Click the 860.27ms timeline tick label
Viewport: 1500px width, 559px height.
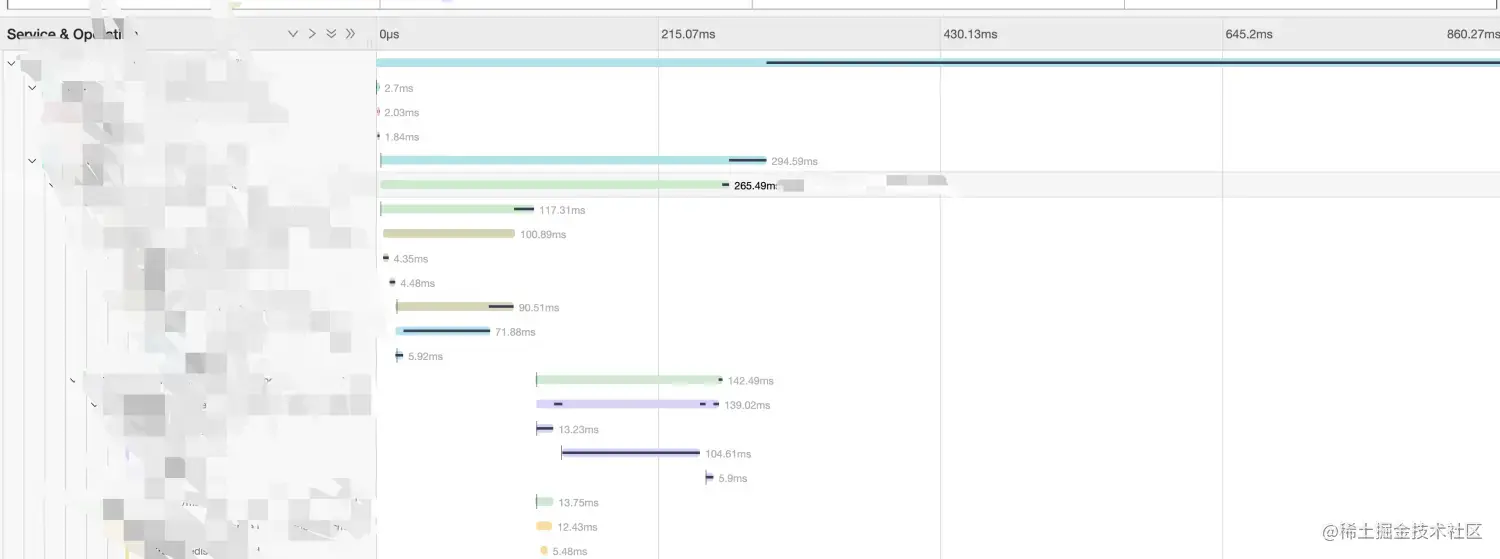tap(1473, 34)
